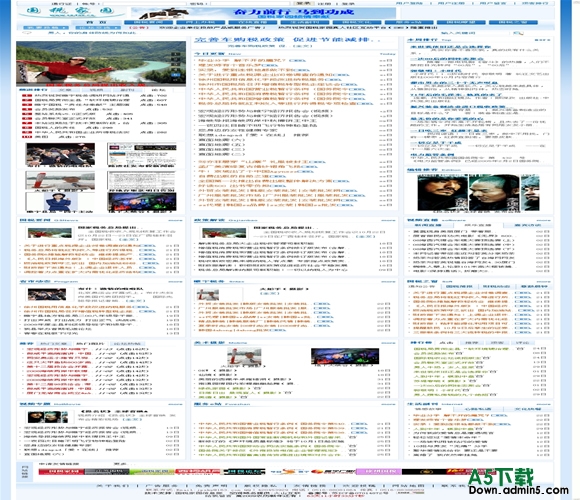Select the '首页' home navigation tab
This screenshot has height=500, width=580.
(x=96, y=23)
